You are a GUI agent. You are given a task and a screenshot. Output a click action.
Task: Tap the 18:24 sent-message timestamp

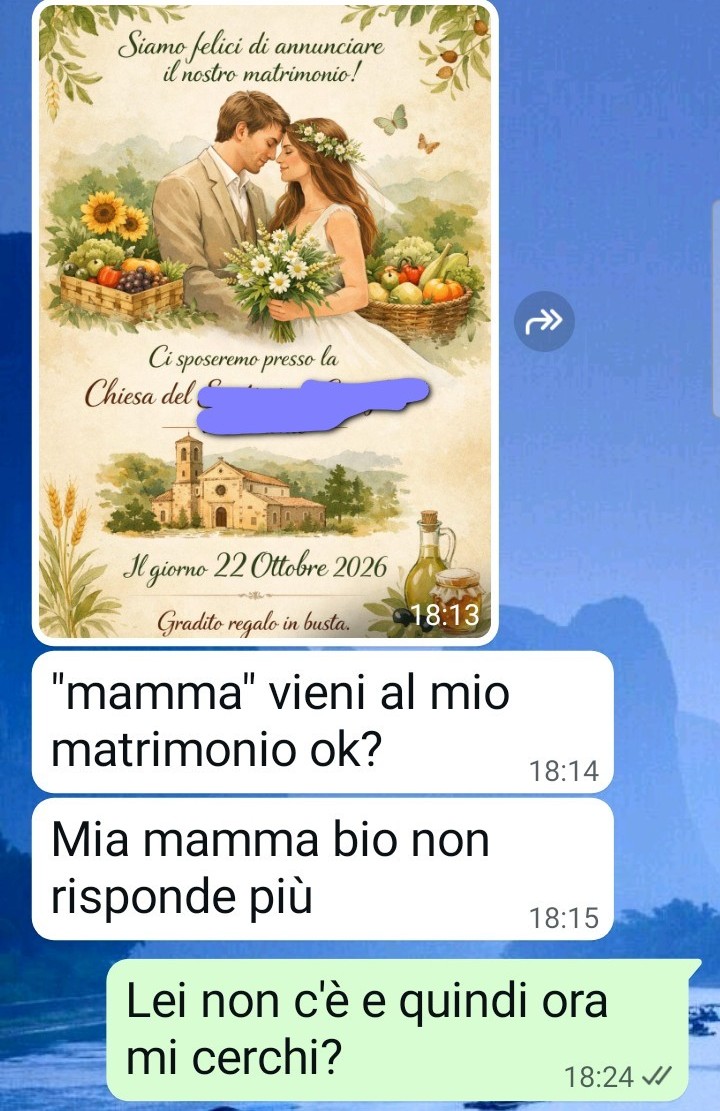point(599,1078)
